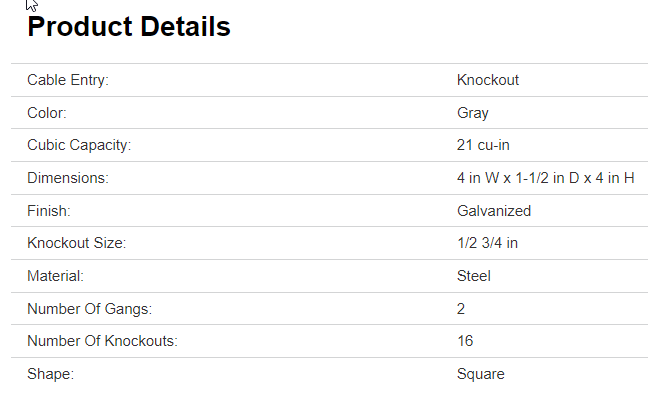Click the Dimensions label
The height and width of the screenshot is (402, 648).
(x=67, y=178)
